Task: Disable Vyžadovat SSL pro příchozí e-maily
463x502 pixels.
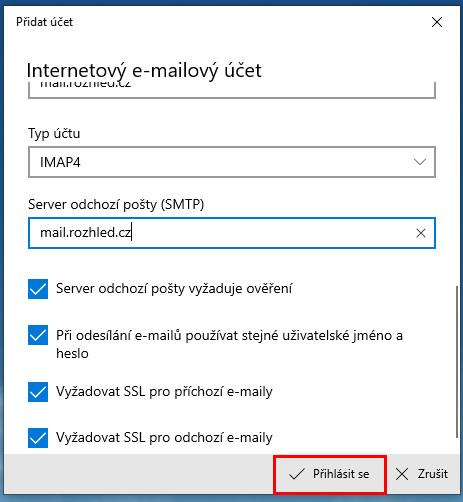Action: [38, 392]
